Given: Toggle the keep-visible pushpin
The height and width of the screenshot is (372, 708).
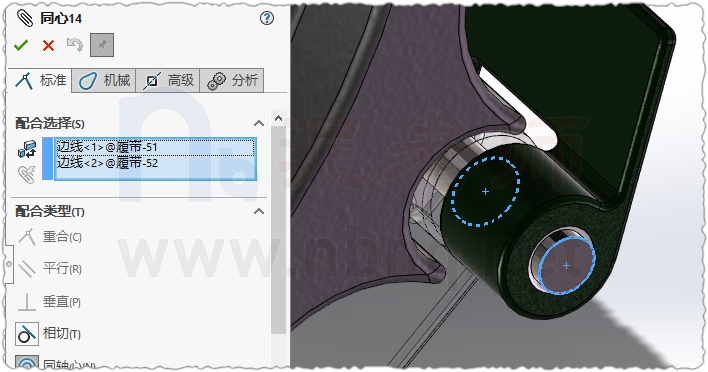Looking at the screenshot, I should (102, 45).
